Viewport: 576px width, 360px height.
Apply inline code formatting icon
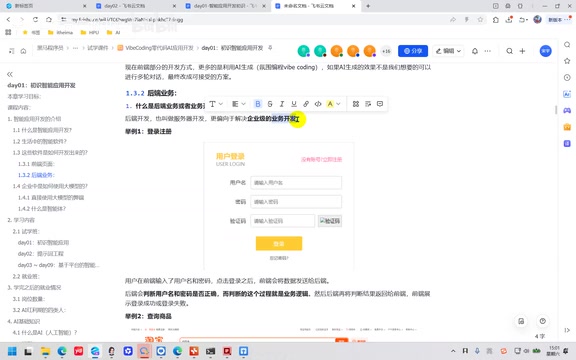point(318,104)
